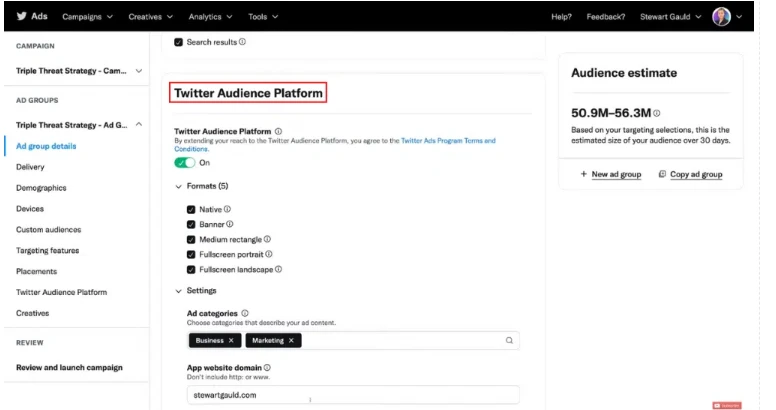Uncheck the Fullscreen portrait checkbox
Screen dimensions: 776x410
coord(191,255)
